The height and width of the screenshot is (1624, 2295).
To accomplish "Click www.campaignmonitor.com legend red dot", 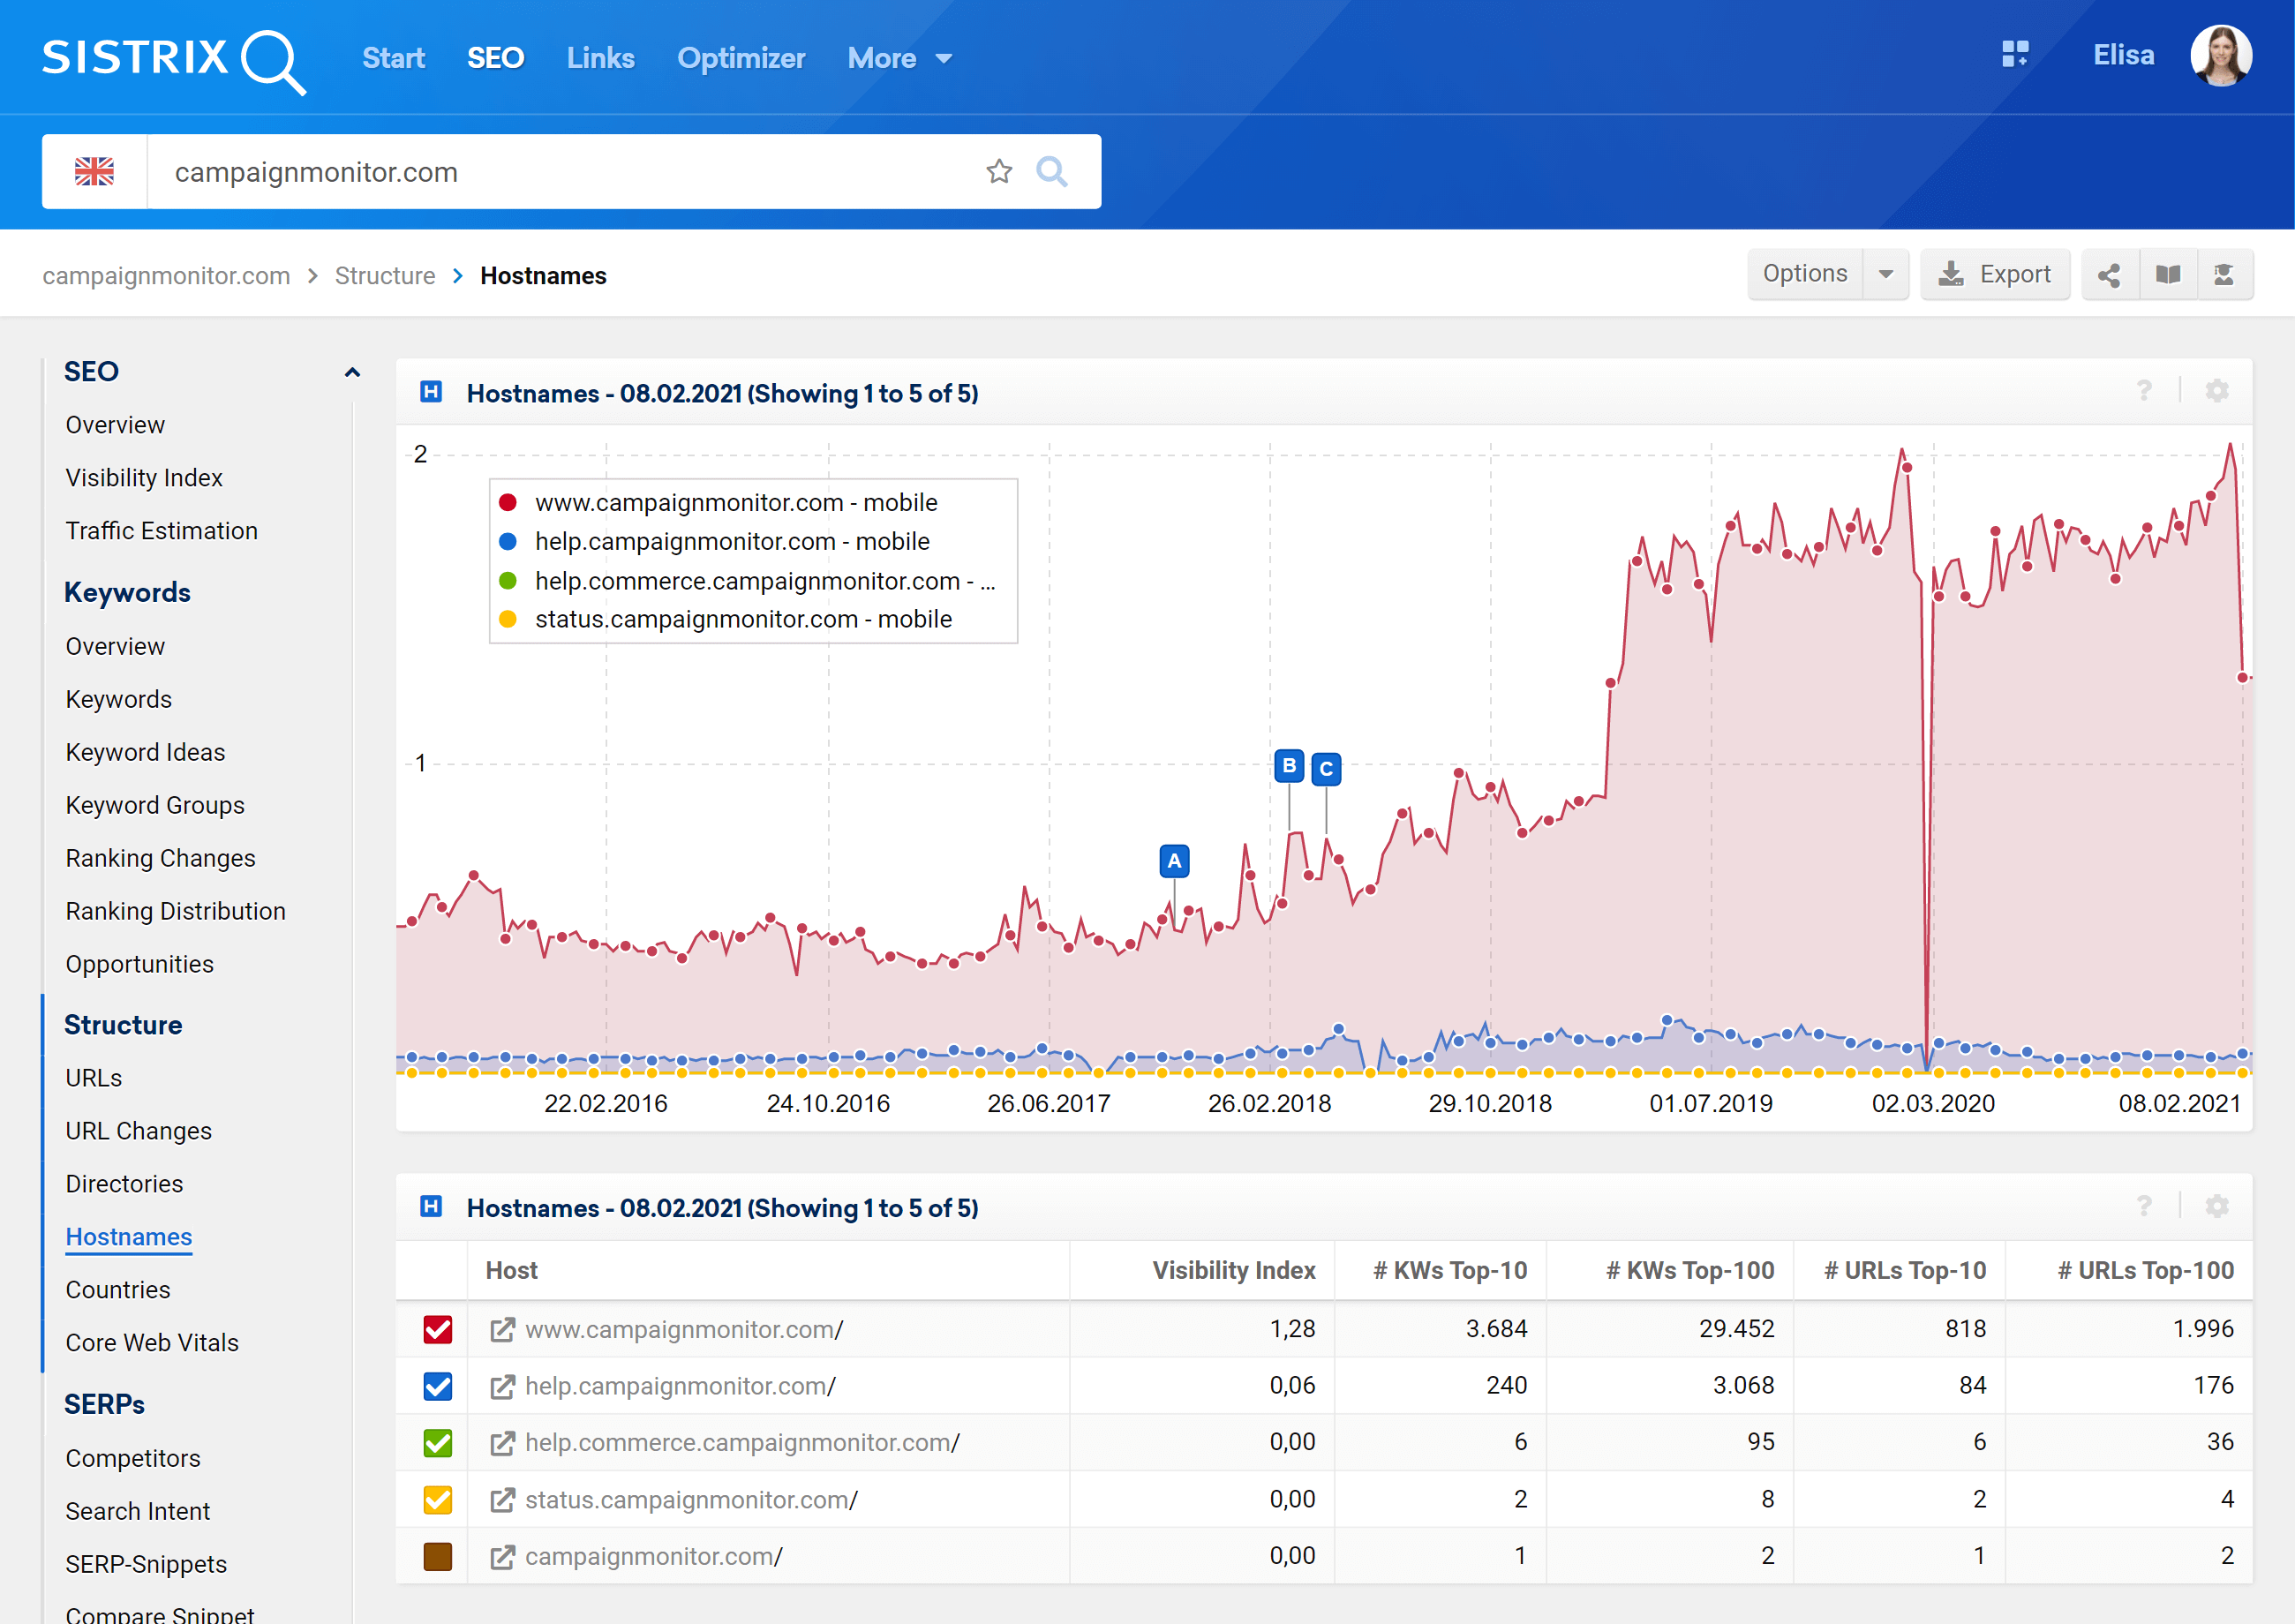I will click(508, 502).
